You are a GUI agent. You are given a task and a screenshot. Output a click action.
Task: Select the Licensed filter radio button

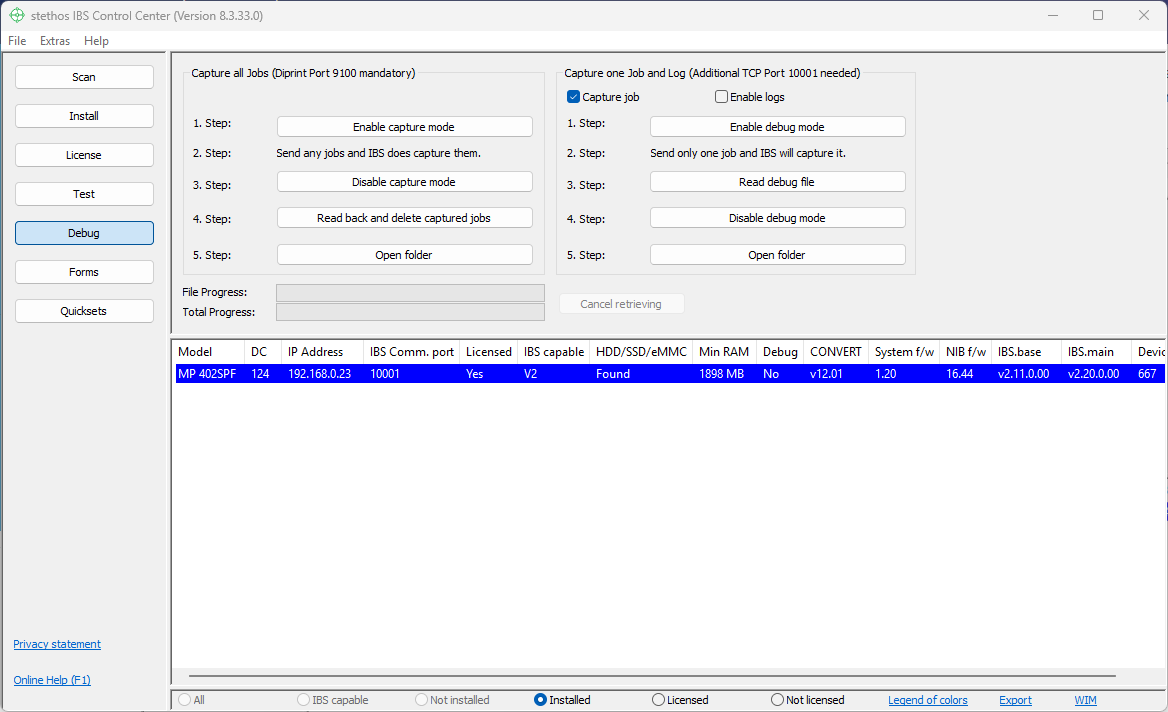pyautogui.click(x=658, y=699)
